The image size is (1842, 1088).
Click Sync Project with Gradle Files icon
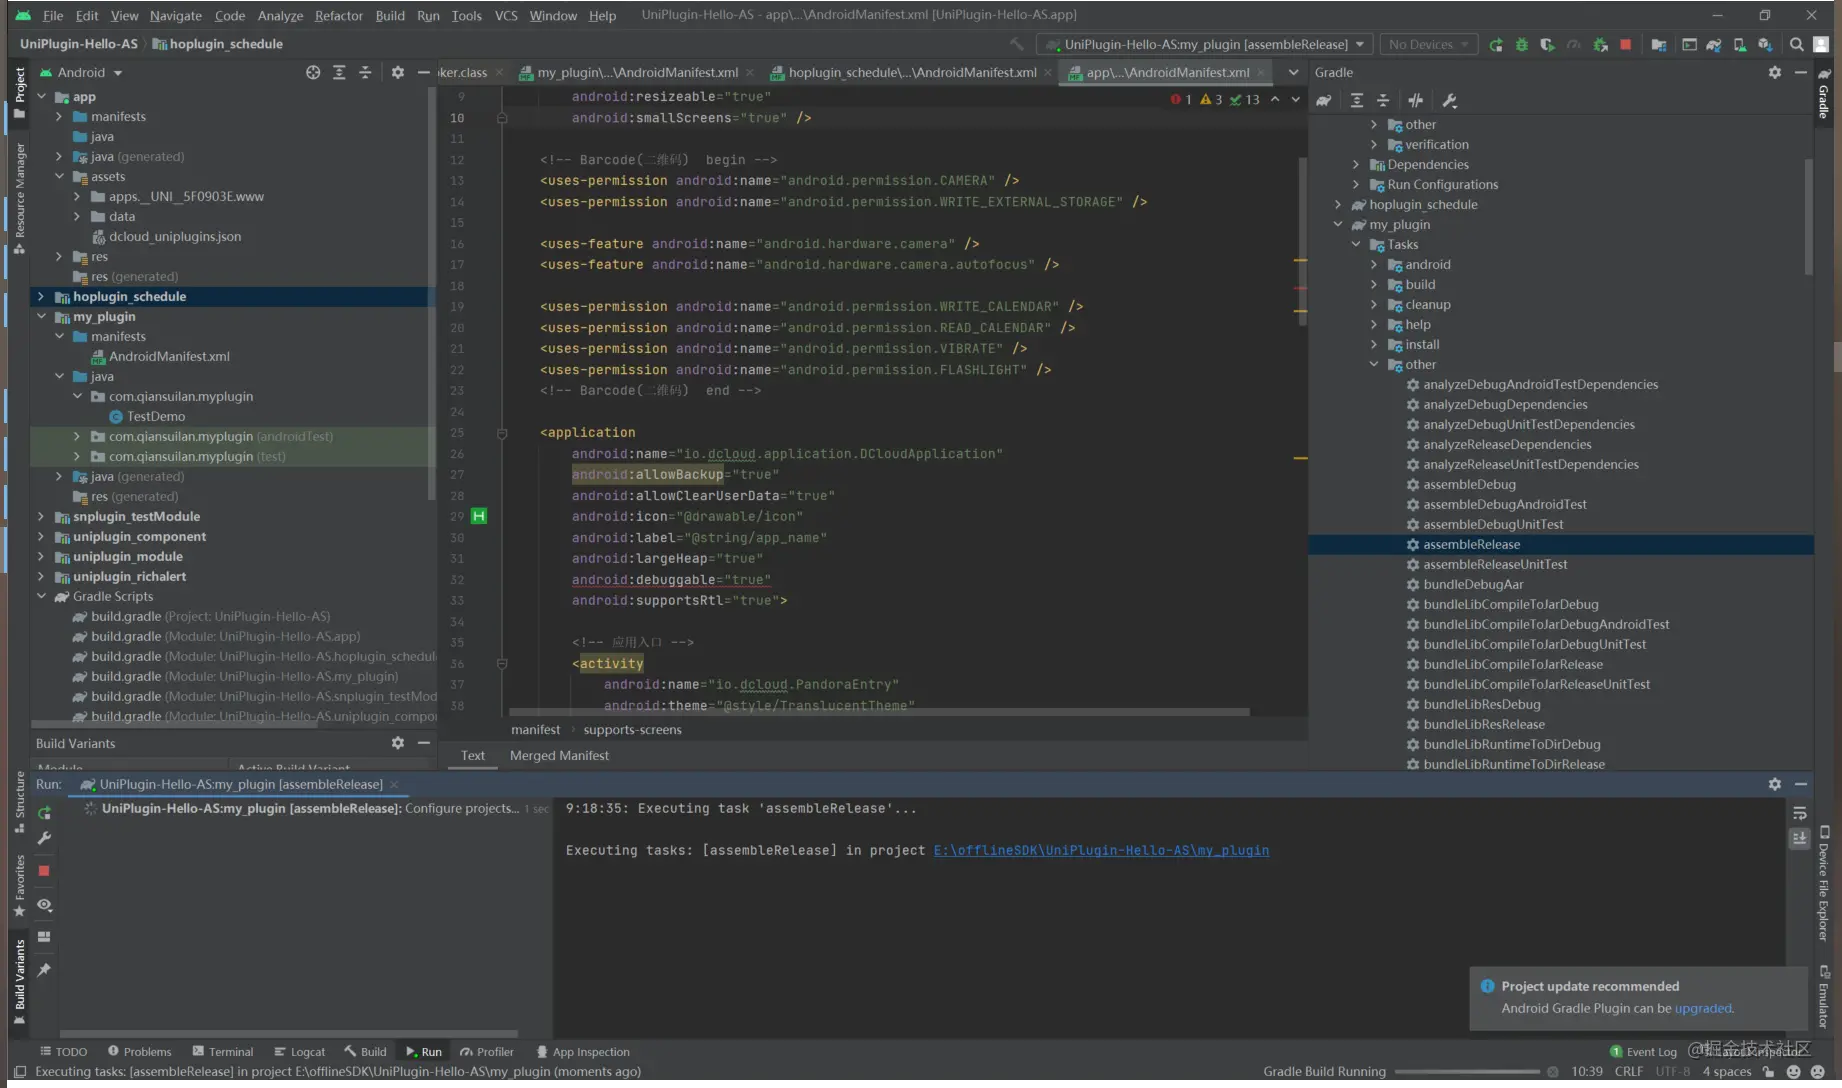coord(1713,45)
